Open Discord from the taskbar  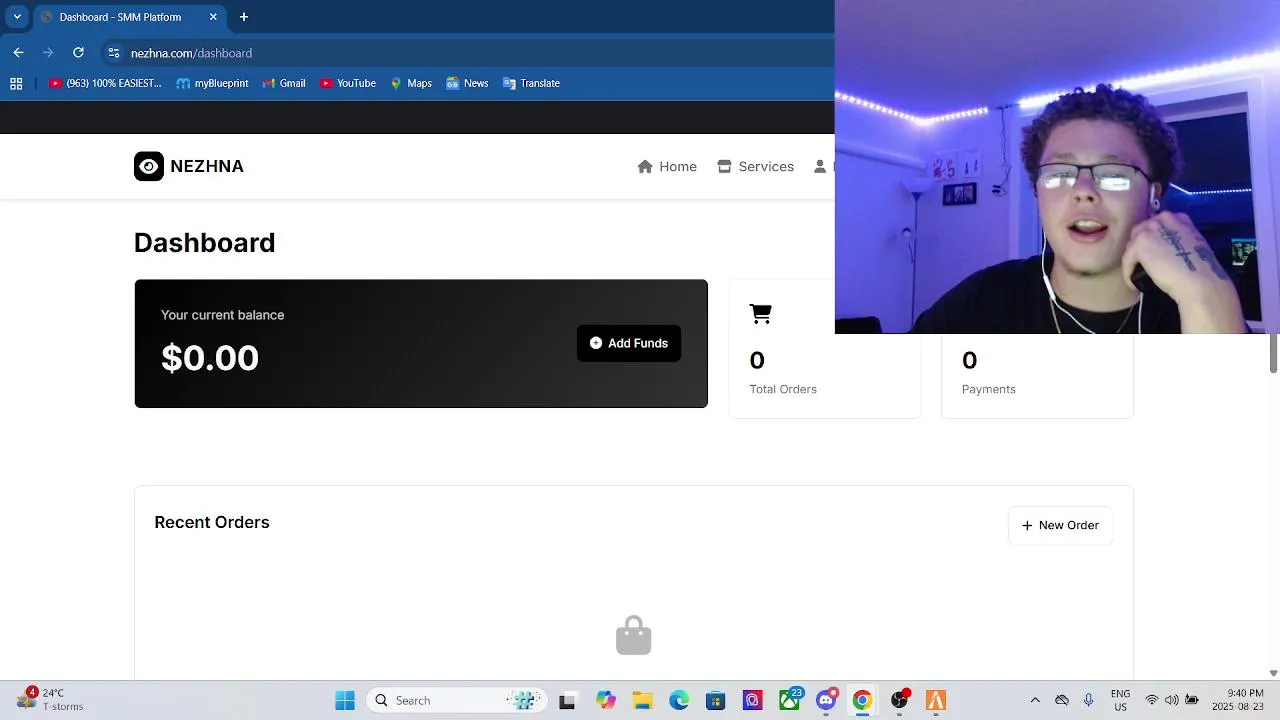(827, 700)
